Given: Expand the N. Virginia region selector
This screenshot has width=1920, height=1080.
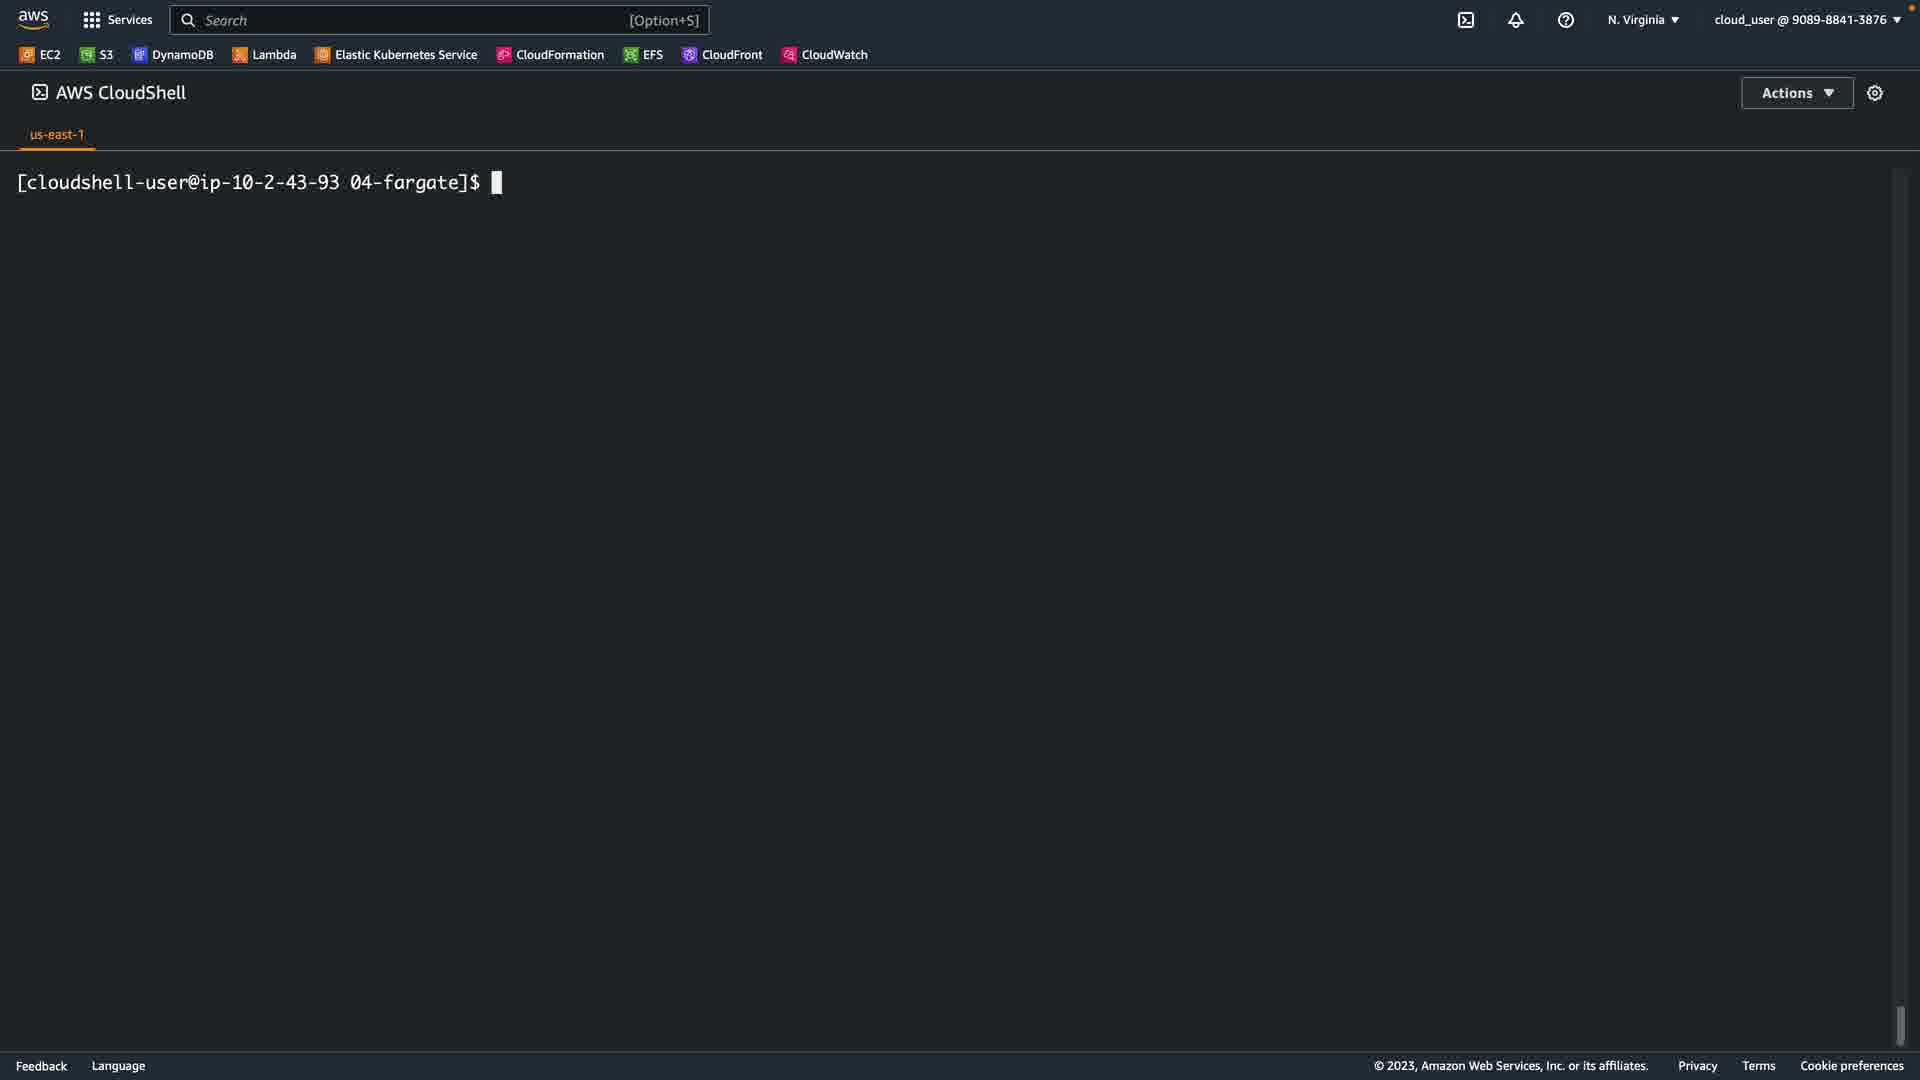Looking at the screenshot, I should 1643,20.
